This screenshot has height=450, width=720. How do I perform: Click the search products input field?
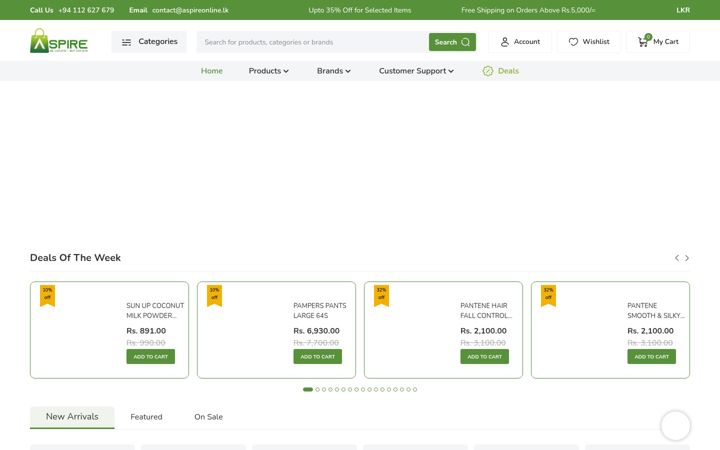tap(313, 42)
